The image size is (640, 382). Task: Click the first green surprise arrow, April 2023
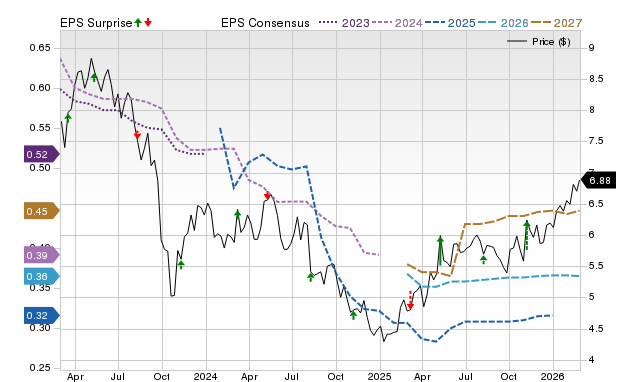[68, 118]
